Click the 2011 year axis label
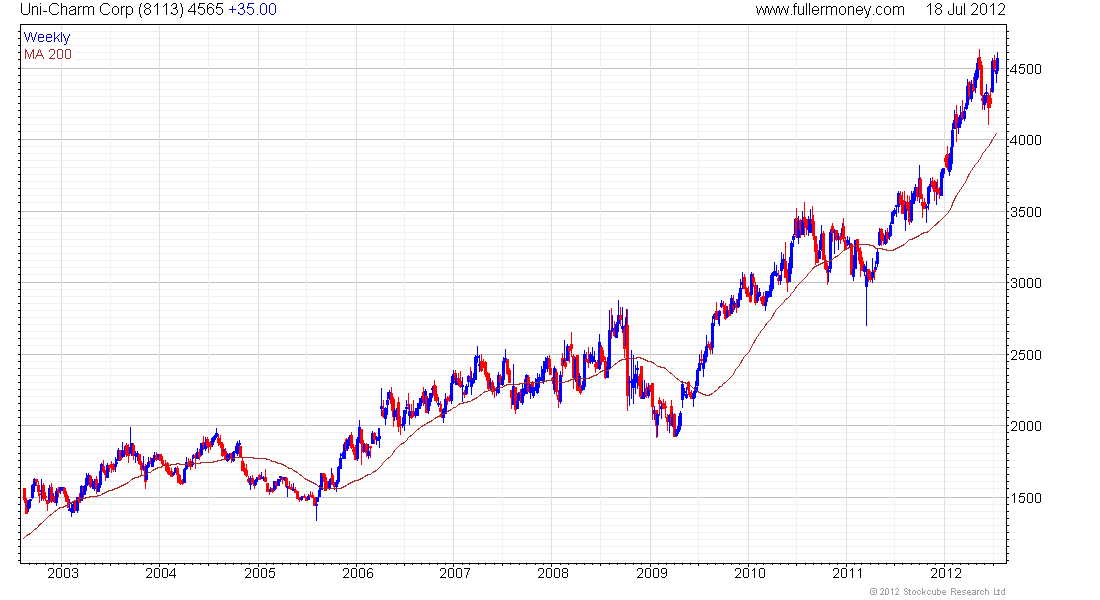Screen dimensions: 1100x600 coord(847,573)
